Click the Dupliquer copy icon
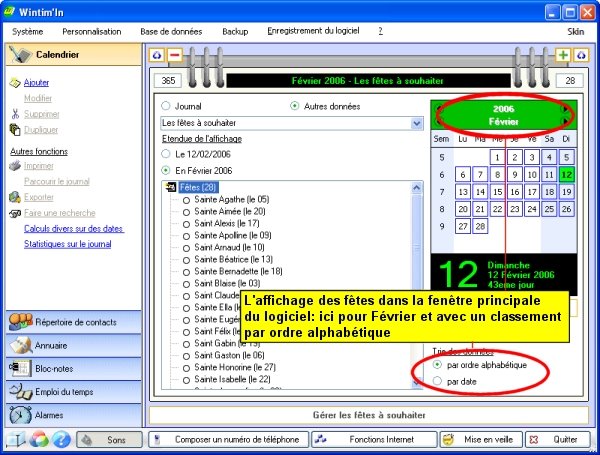 pyautogui.click(x=15, y=130)
